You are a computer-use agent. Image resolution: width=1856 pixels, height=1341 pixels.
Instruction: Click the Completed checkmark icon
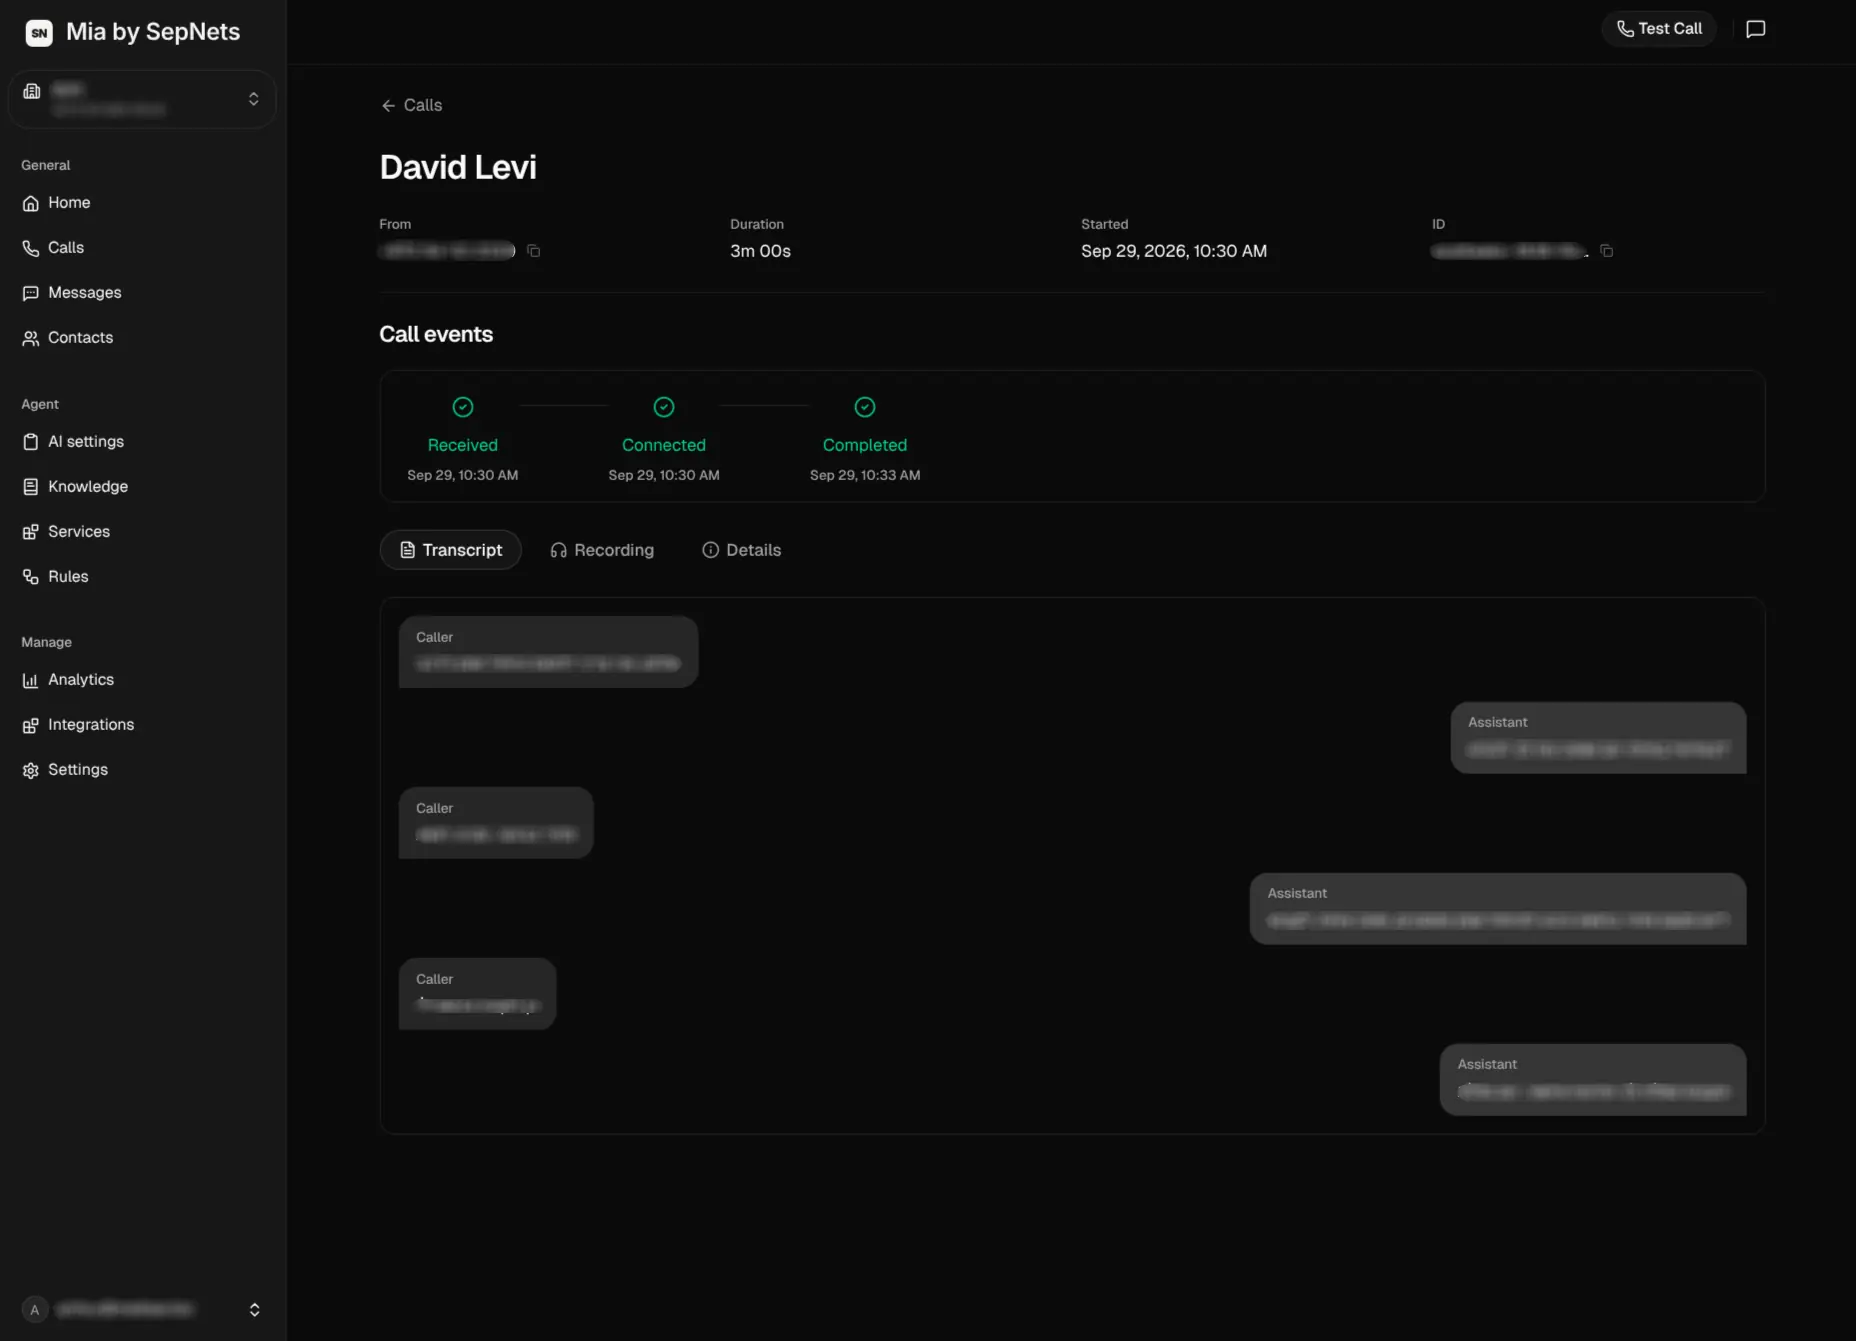pos(865,407)
